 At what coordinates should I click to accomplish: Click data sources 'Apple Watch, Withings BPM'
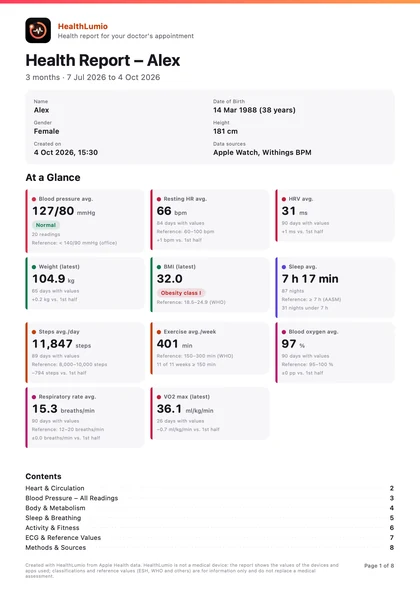point(262,153)
